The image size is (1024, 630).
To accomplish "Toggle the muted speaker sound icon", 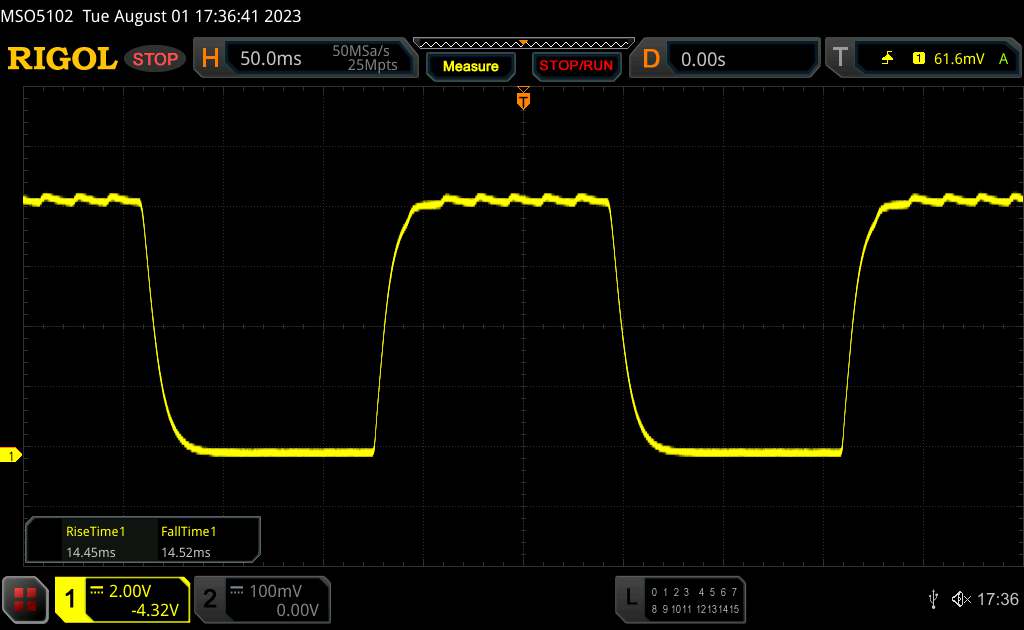I will (960, 599).
